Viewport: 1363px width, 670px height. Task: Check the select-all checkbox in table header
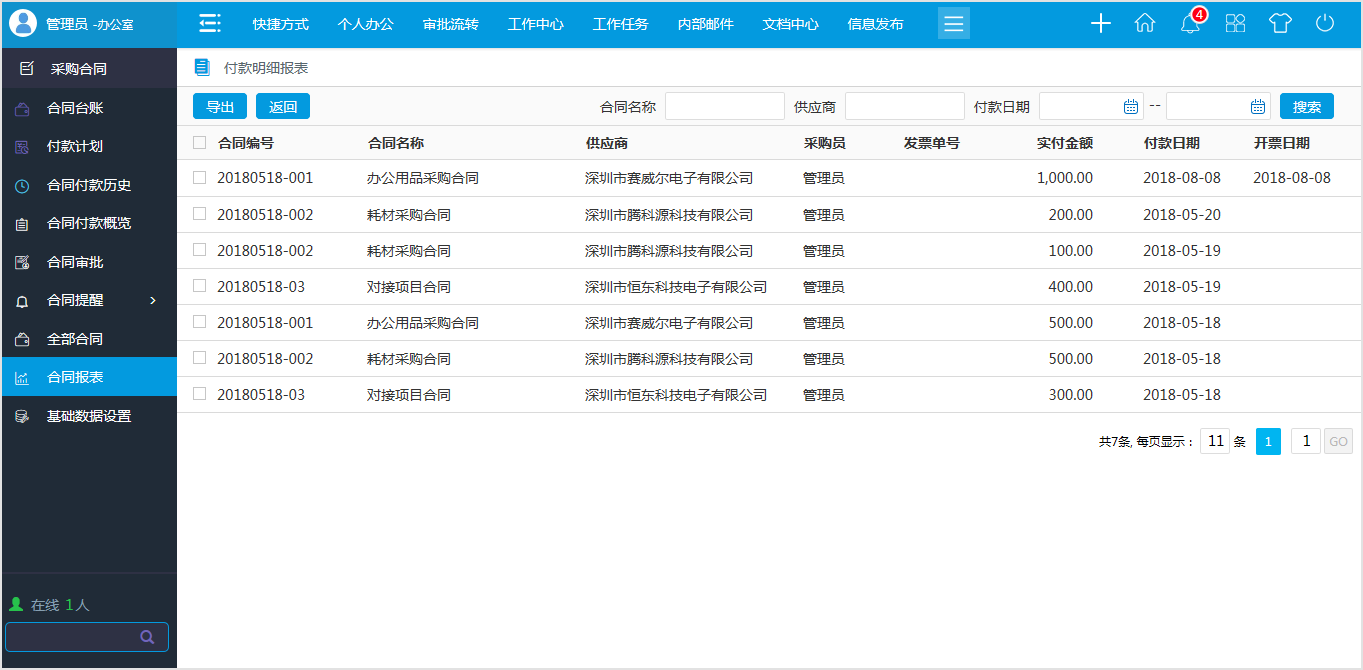pyautogui.click(x=199, y=143)
